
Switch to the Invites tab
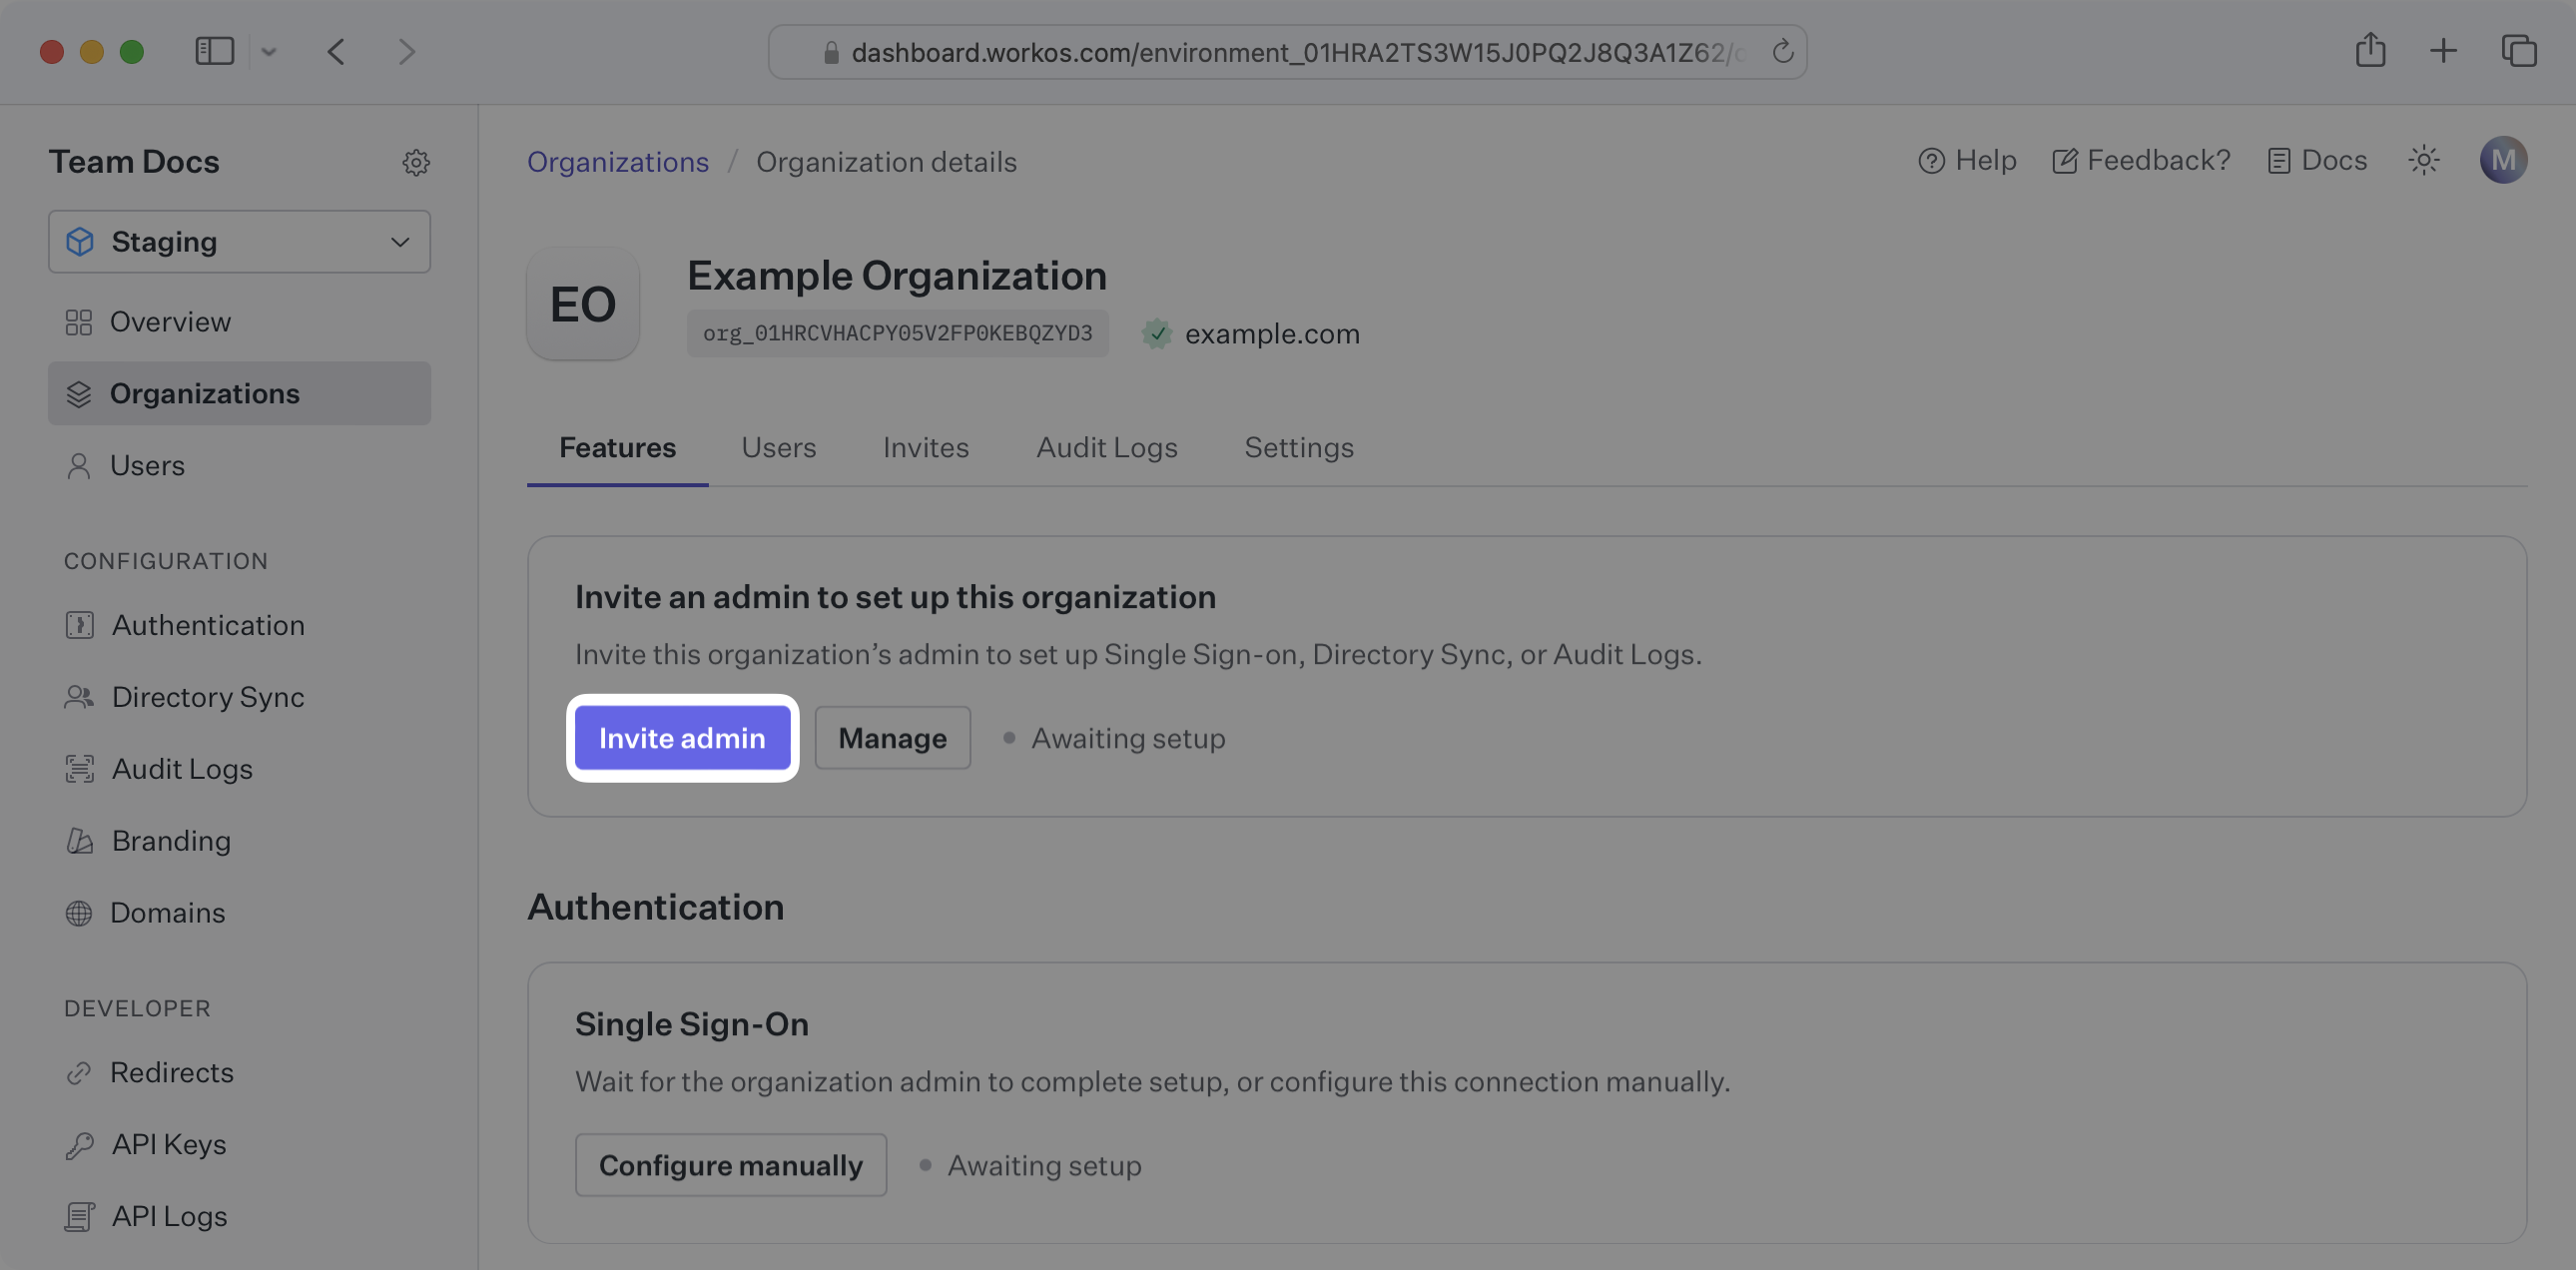click(925, 447)
